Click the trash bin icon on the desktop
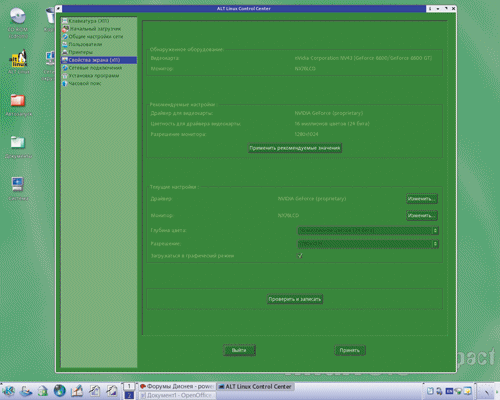The image size is (500, 400). 50,16
